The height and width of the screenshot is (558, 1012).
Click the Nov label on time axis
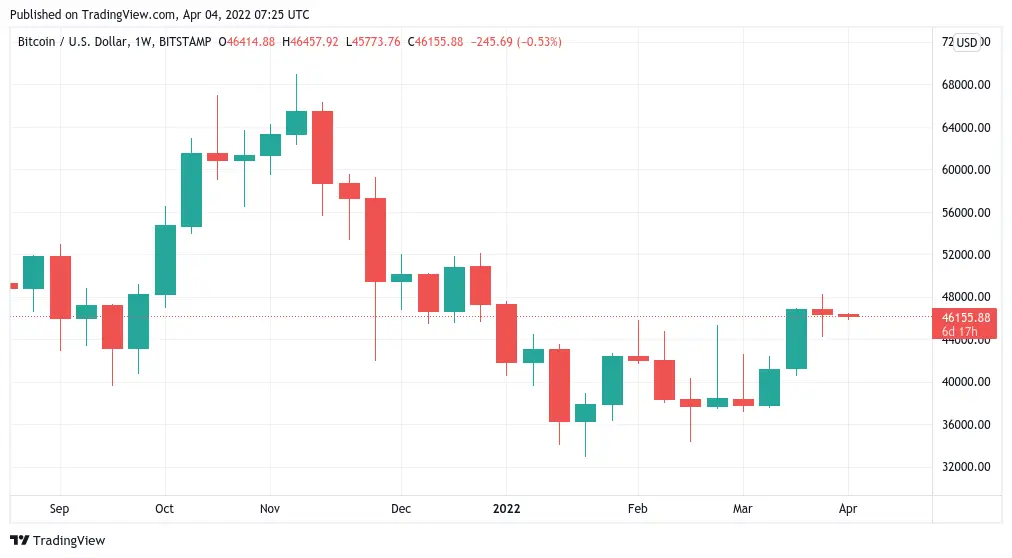coord(271,509)
